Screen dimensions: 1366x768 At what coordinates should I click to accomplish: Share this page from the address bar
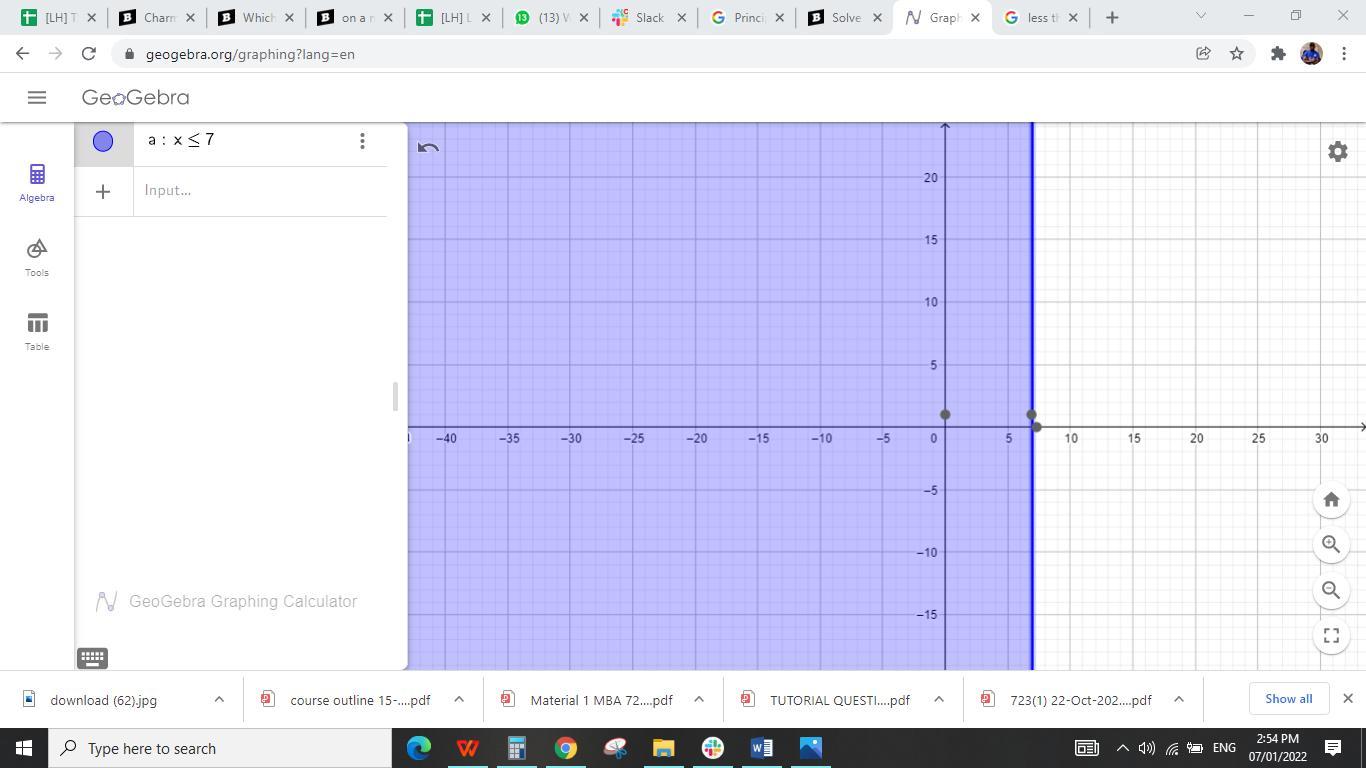pyautogui.click(x=1203, y=54)
